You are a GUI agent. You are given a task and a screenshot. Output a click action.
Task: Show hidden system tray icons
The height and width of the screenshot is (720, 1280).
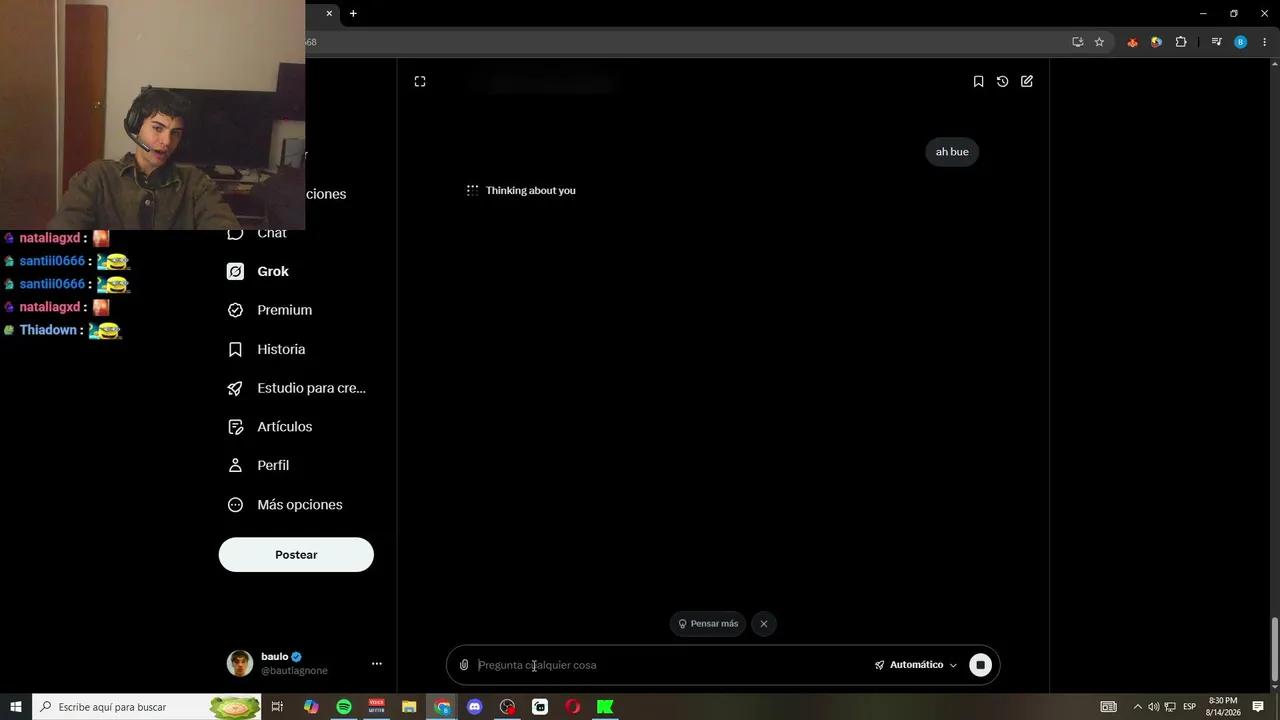1137,707
